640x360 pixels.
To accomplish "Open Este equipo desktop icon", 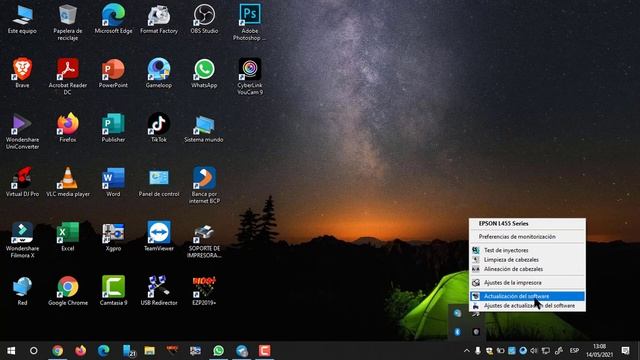I will point(22,19).
